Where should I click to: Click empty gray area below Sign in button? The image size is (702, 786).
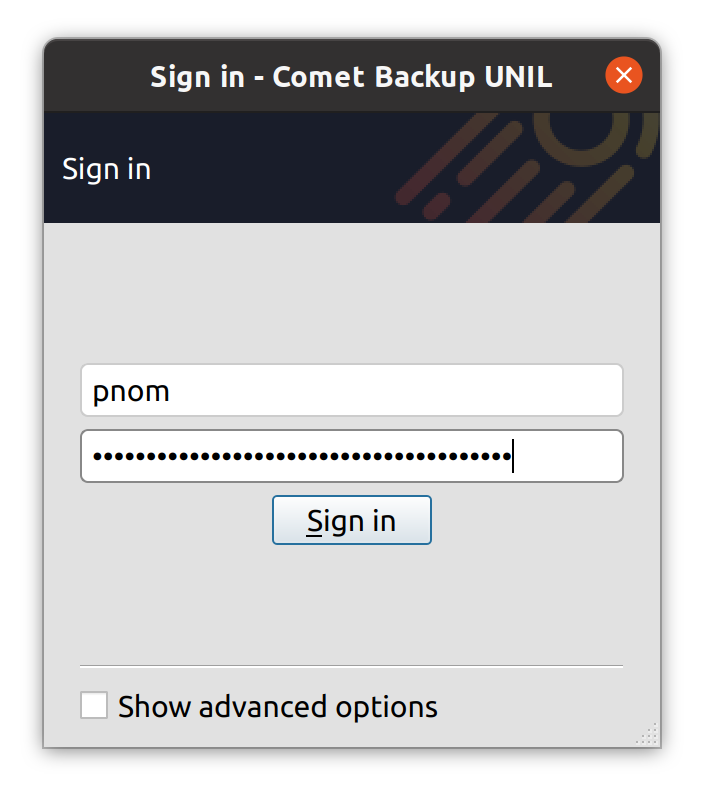coord(351,600)
